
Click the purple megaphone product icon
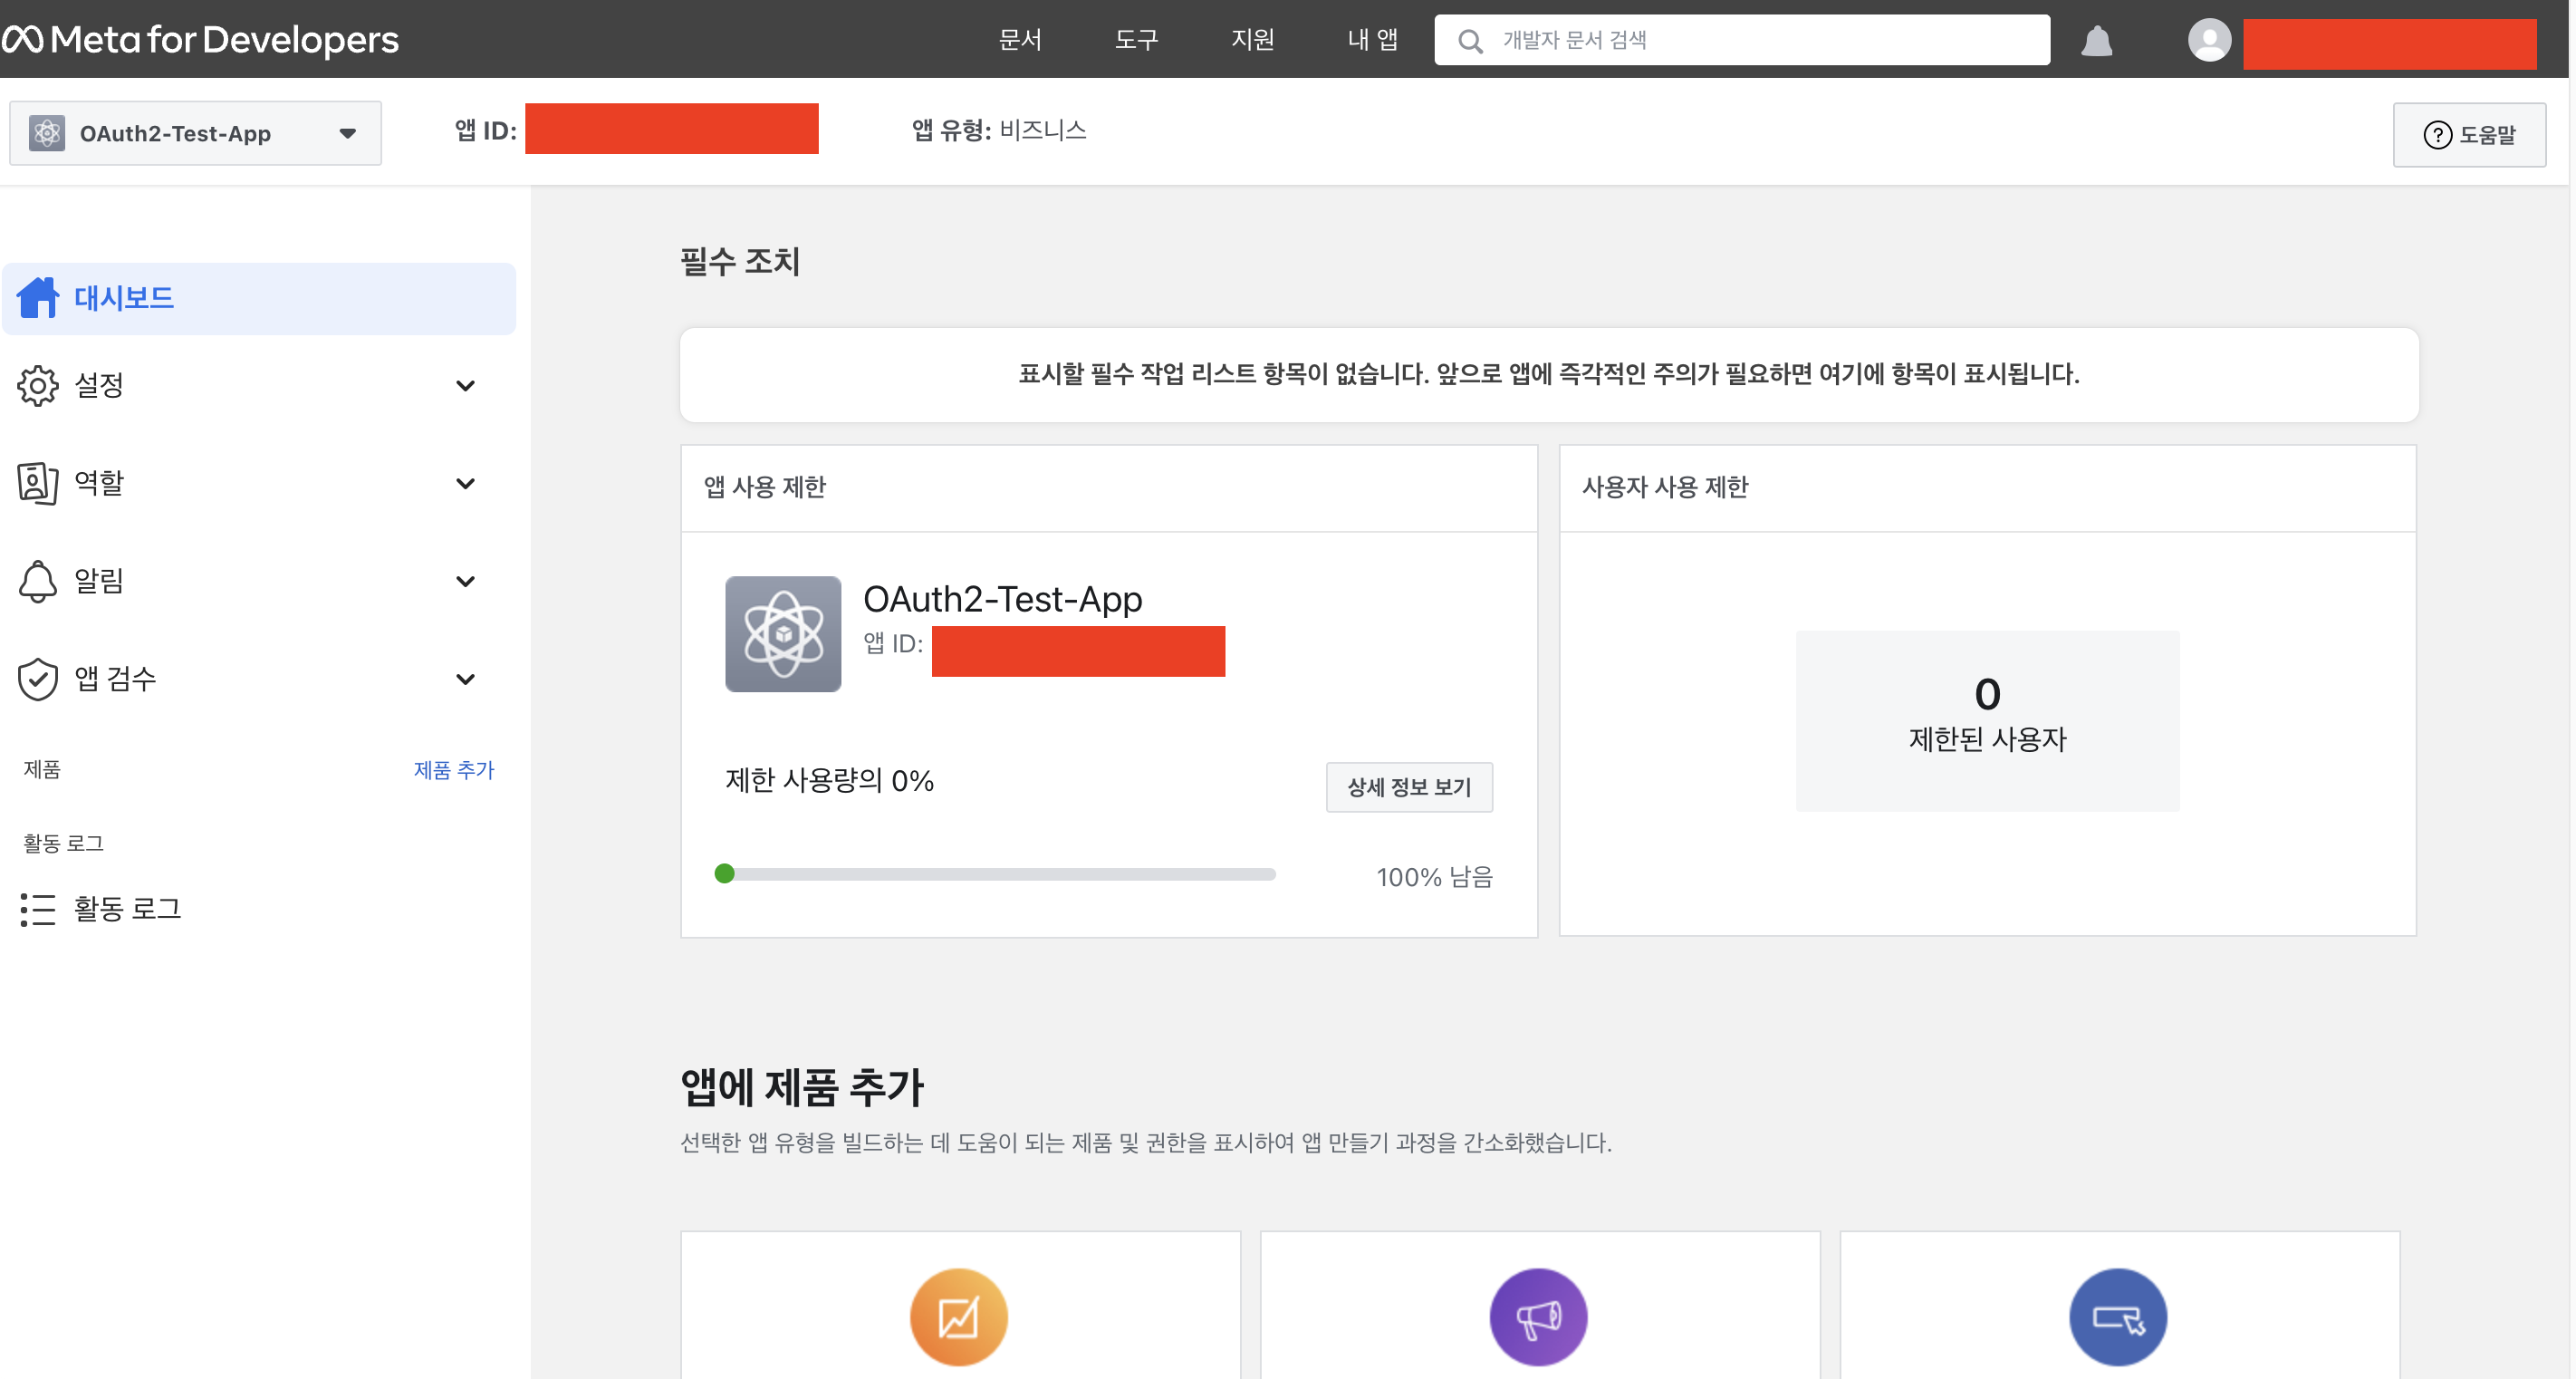1538,1317
